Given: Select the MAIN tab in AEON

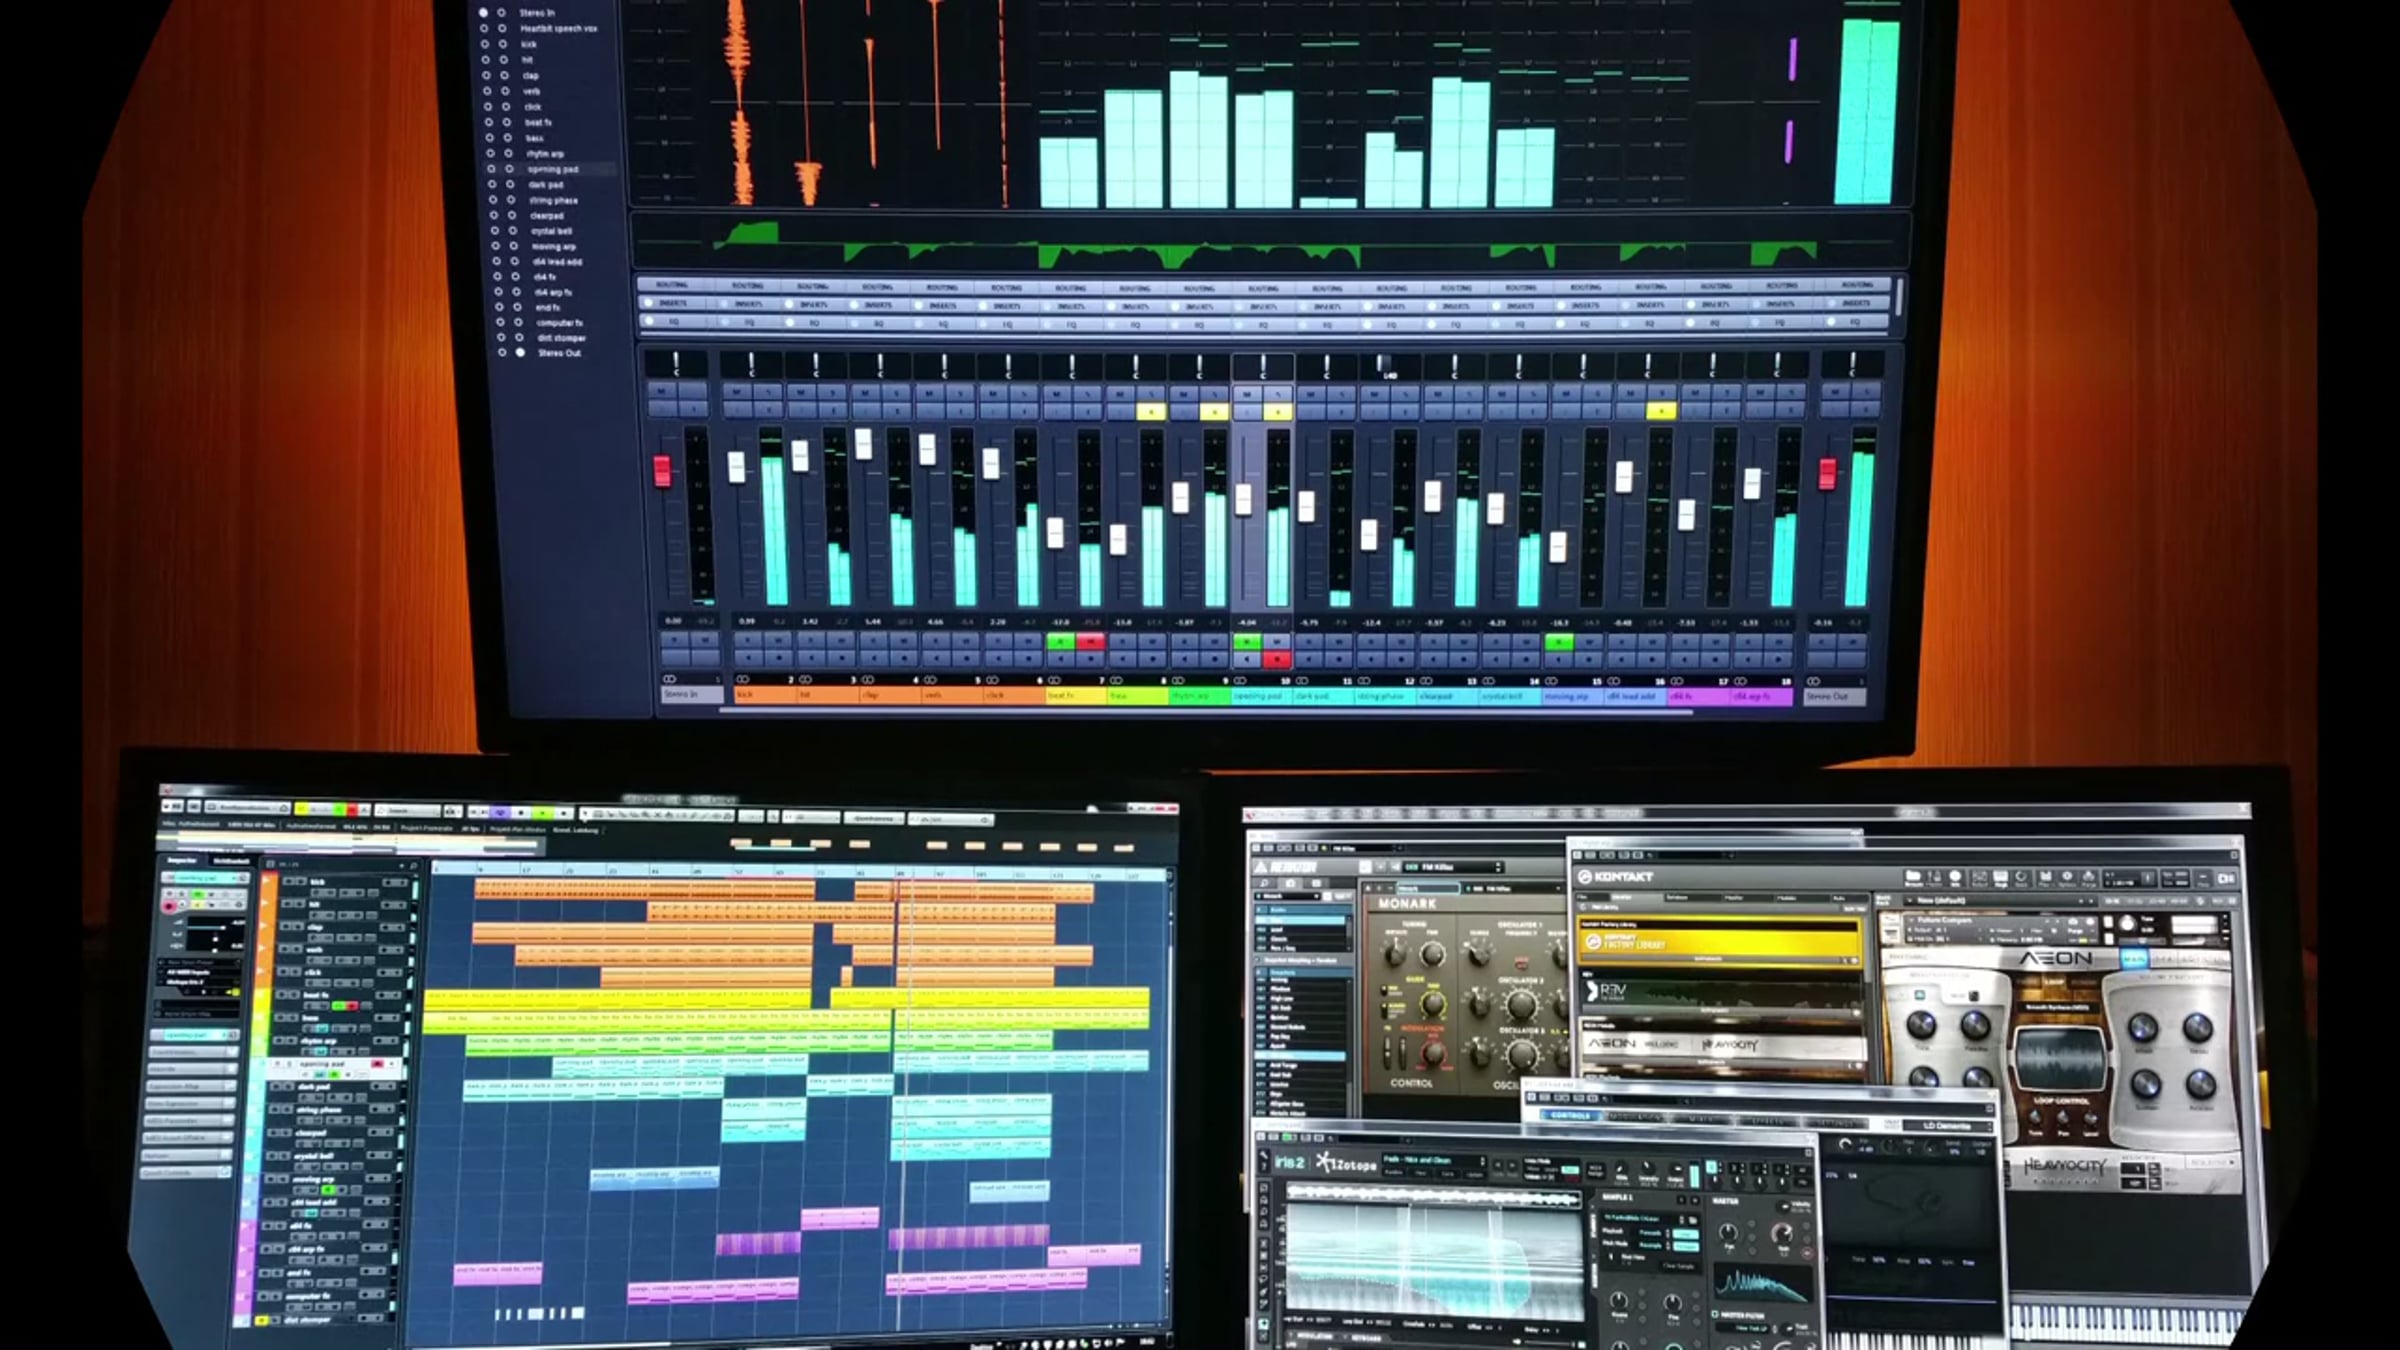Looking at the screenshot, I should 2133,959.
